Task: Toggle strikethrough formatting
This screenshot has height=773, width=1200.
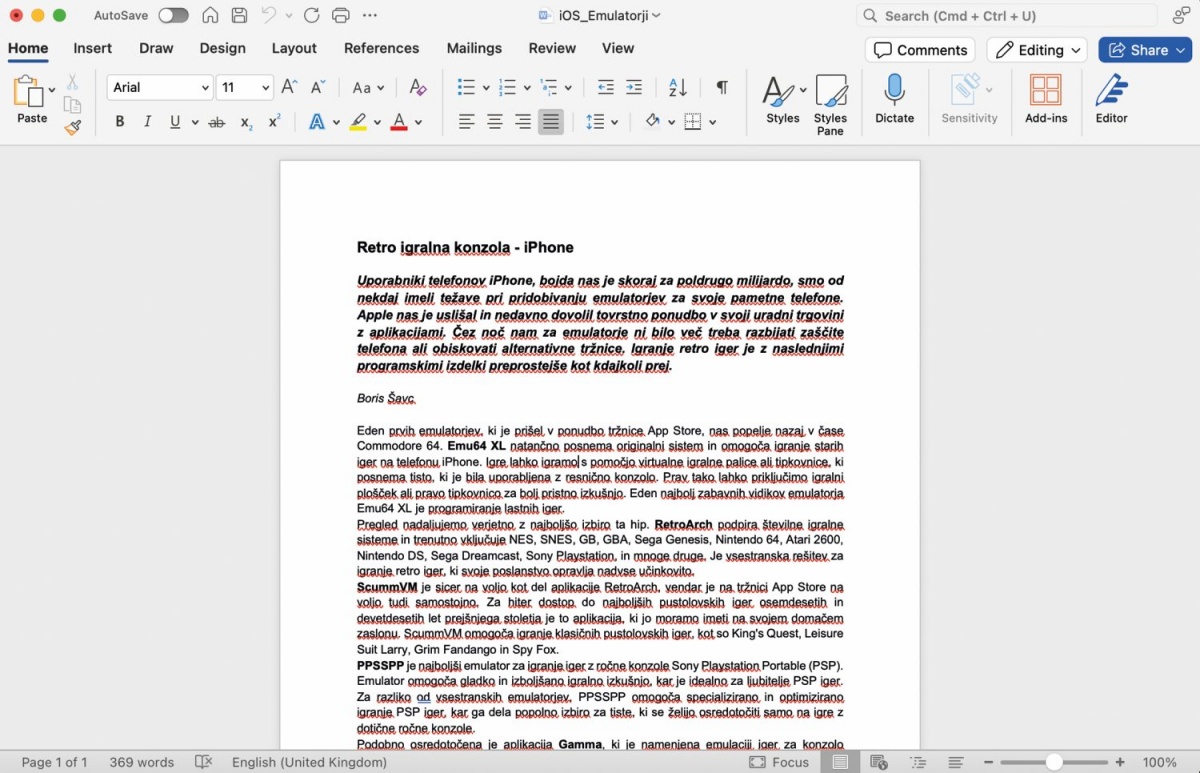Action: pos(216,122)
